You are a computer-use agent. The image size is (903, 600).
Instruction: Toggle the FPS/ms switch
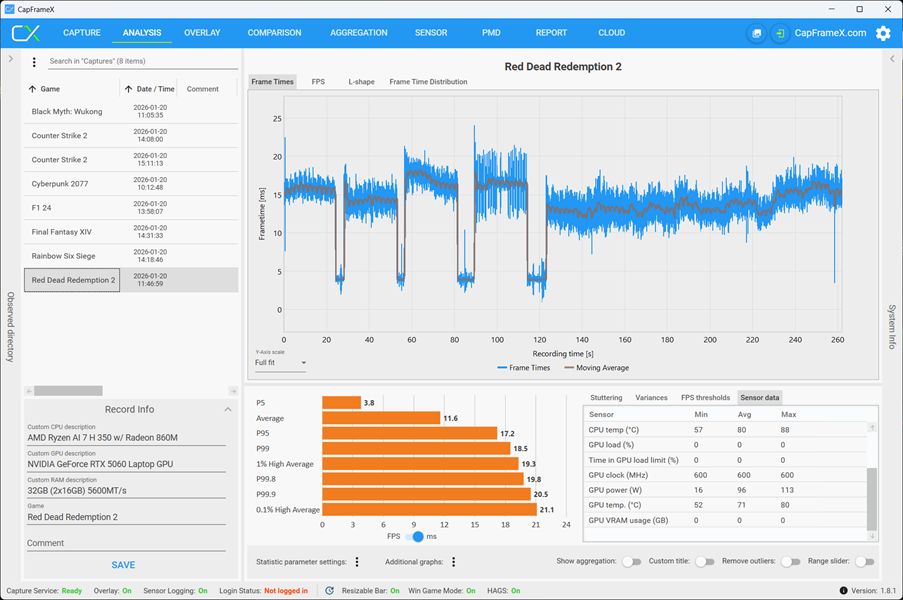pos(413,537)
